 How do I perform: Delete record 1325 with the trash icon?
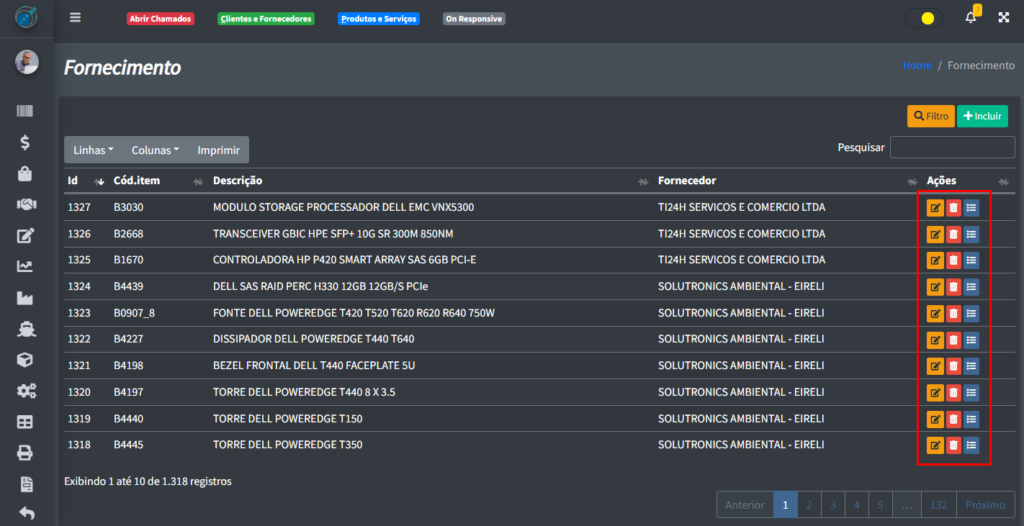pyautogui.click(x=953, y=260)
